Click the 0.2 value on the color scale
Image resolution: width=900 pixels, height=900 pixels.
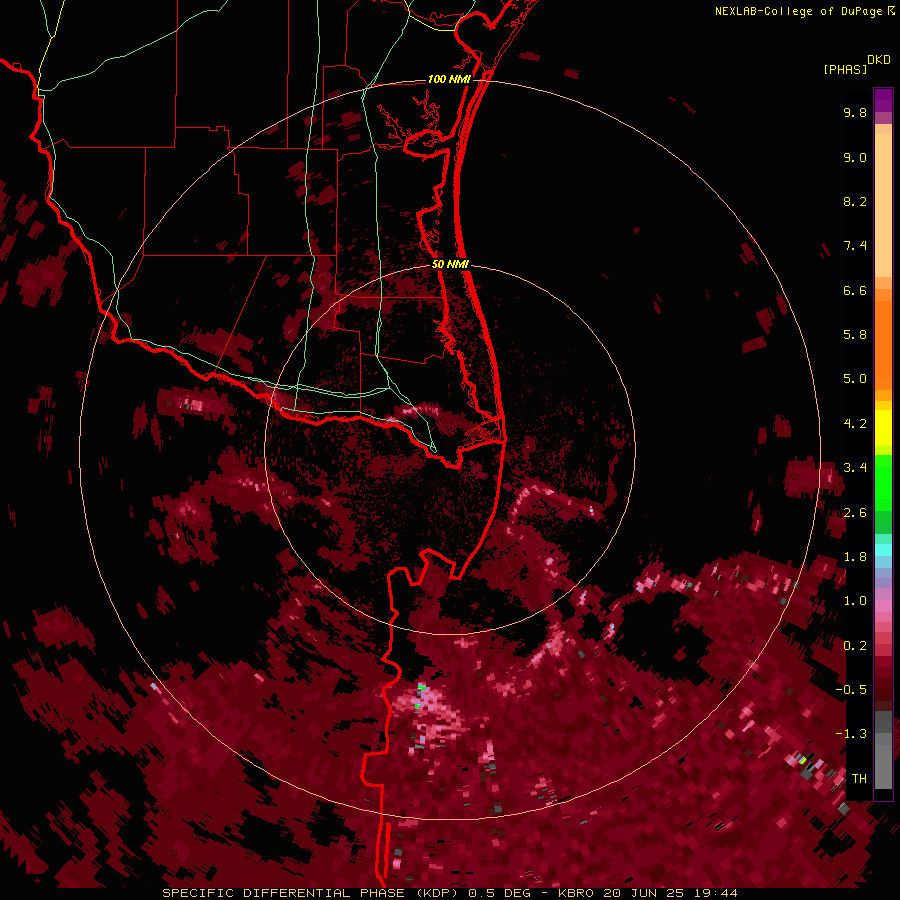[855, 645]
